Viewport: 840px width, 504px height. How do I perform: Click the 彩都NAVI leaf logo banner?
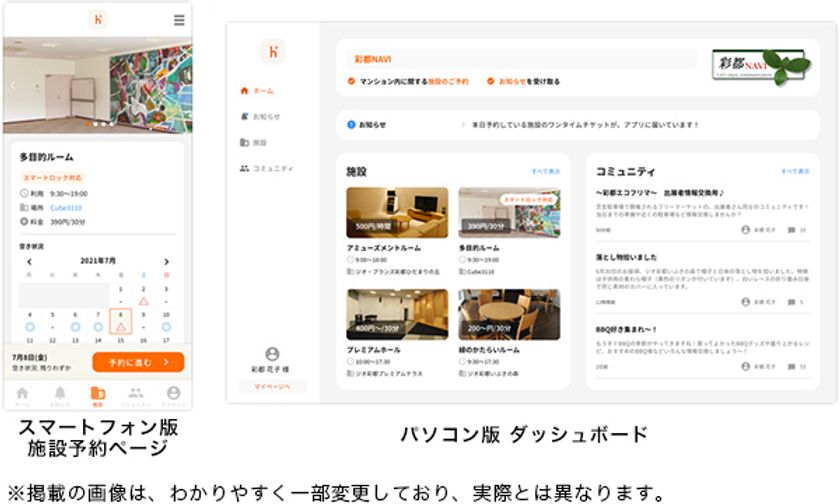click(x=761, y=66)
